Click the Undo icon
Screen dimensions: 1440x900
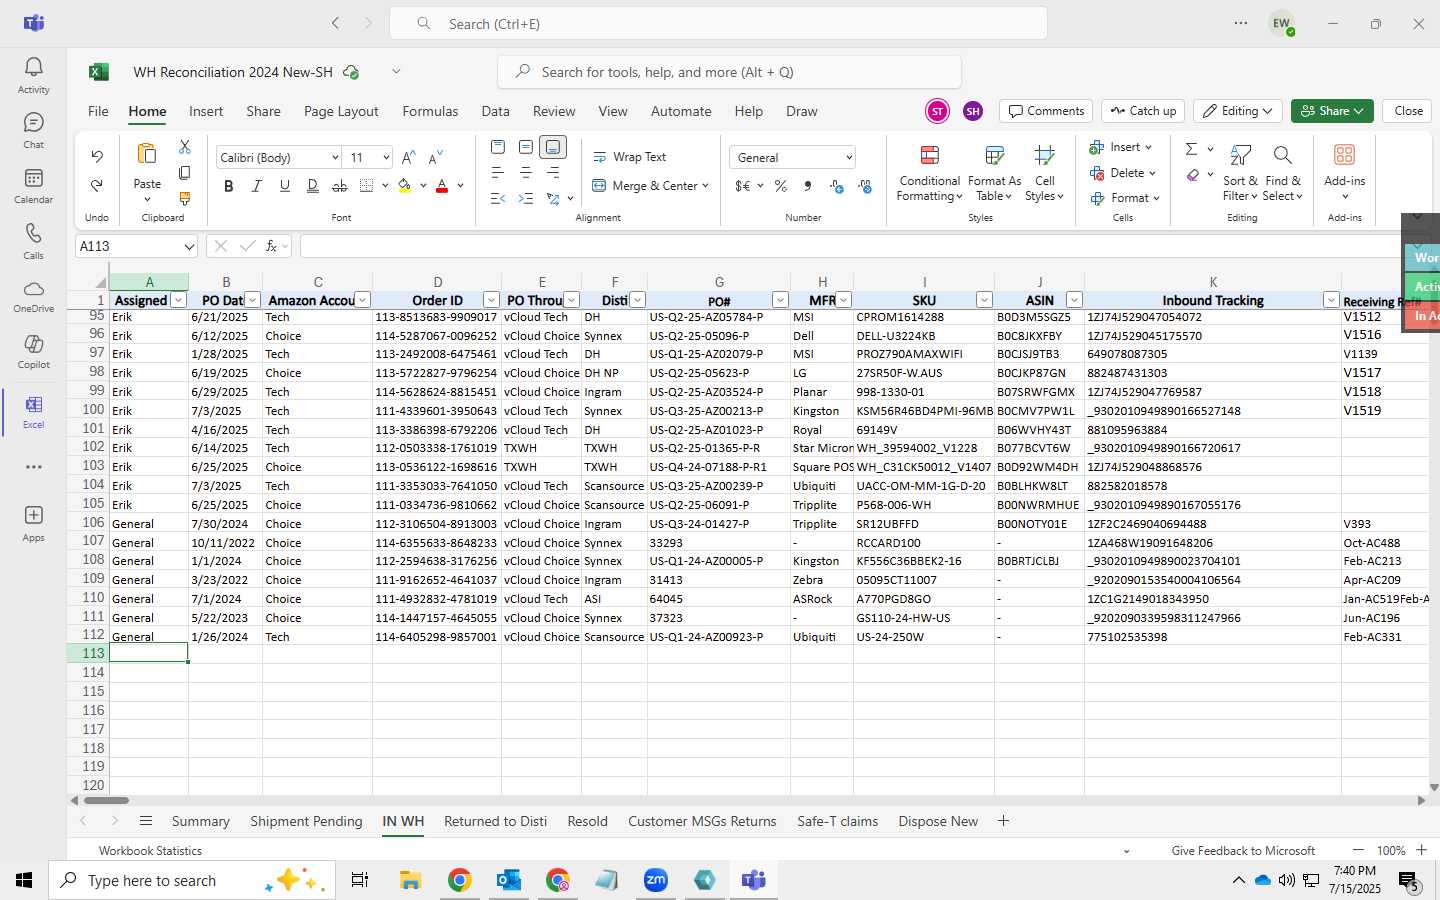[97, 157]
